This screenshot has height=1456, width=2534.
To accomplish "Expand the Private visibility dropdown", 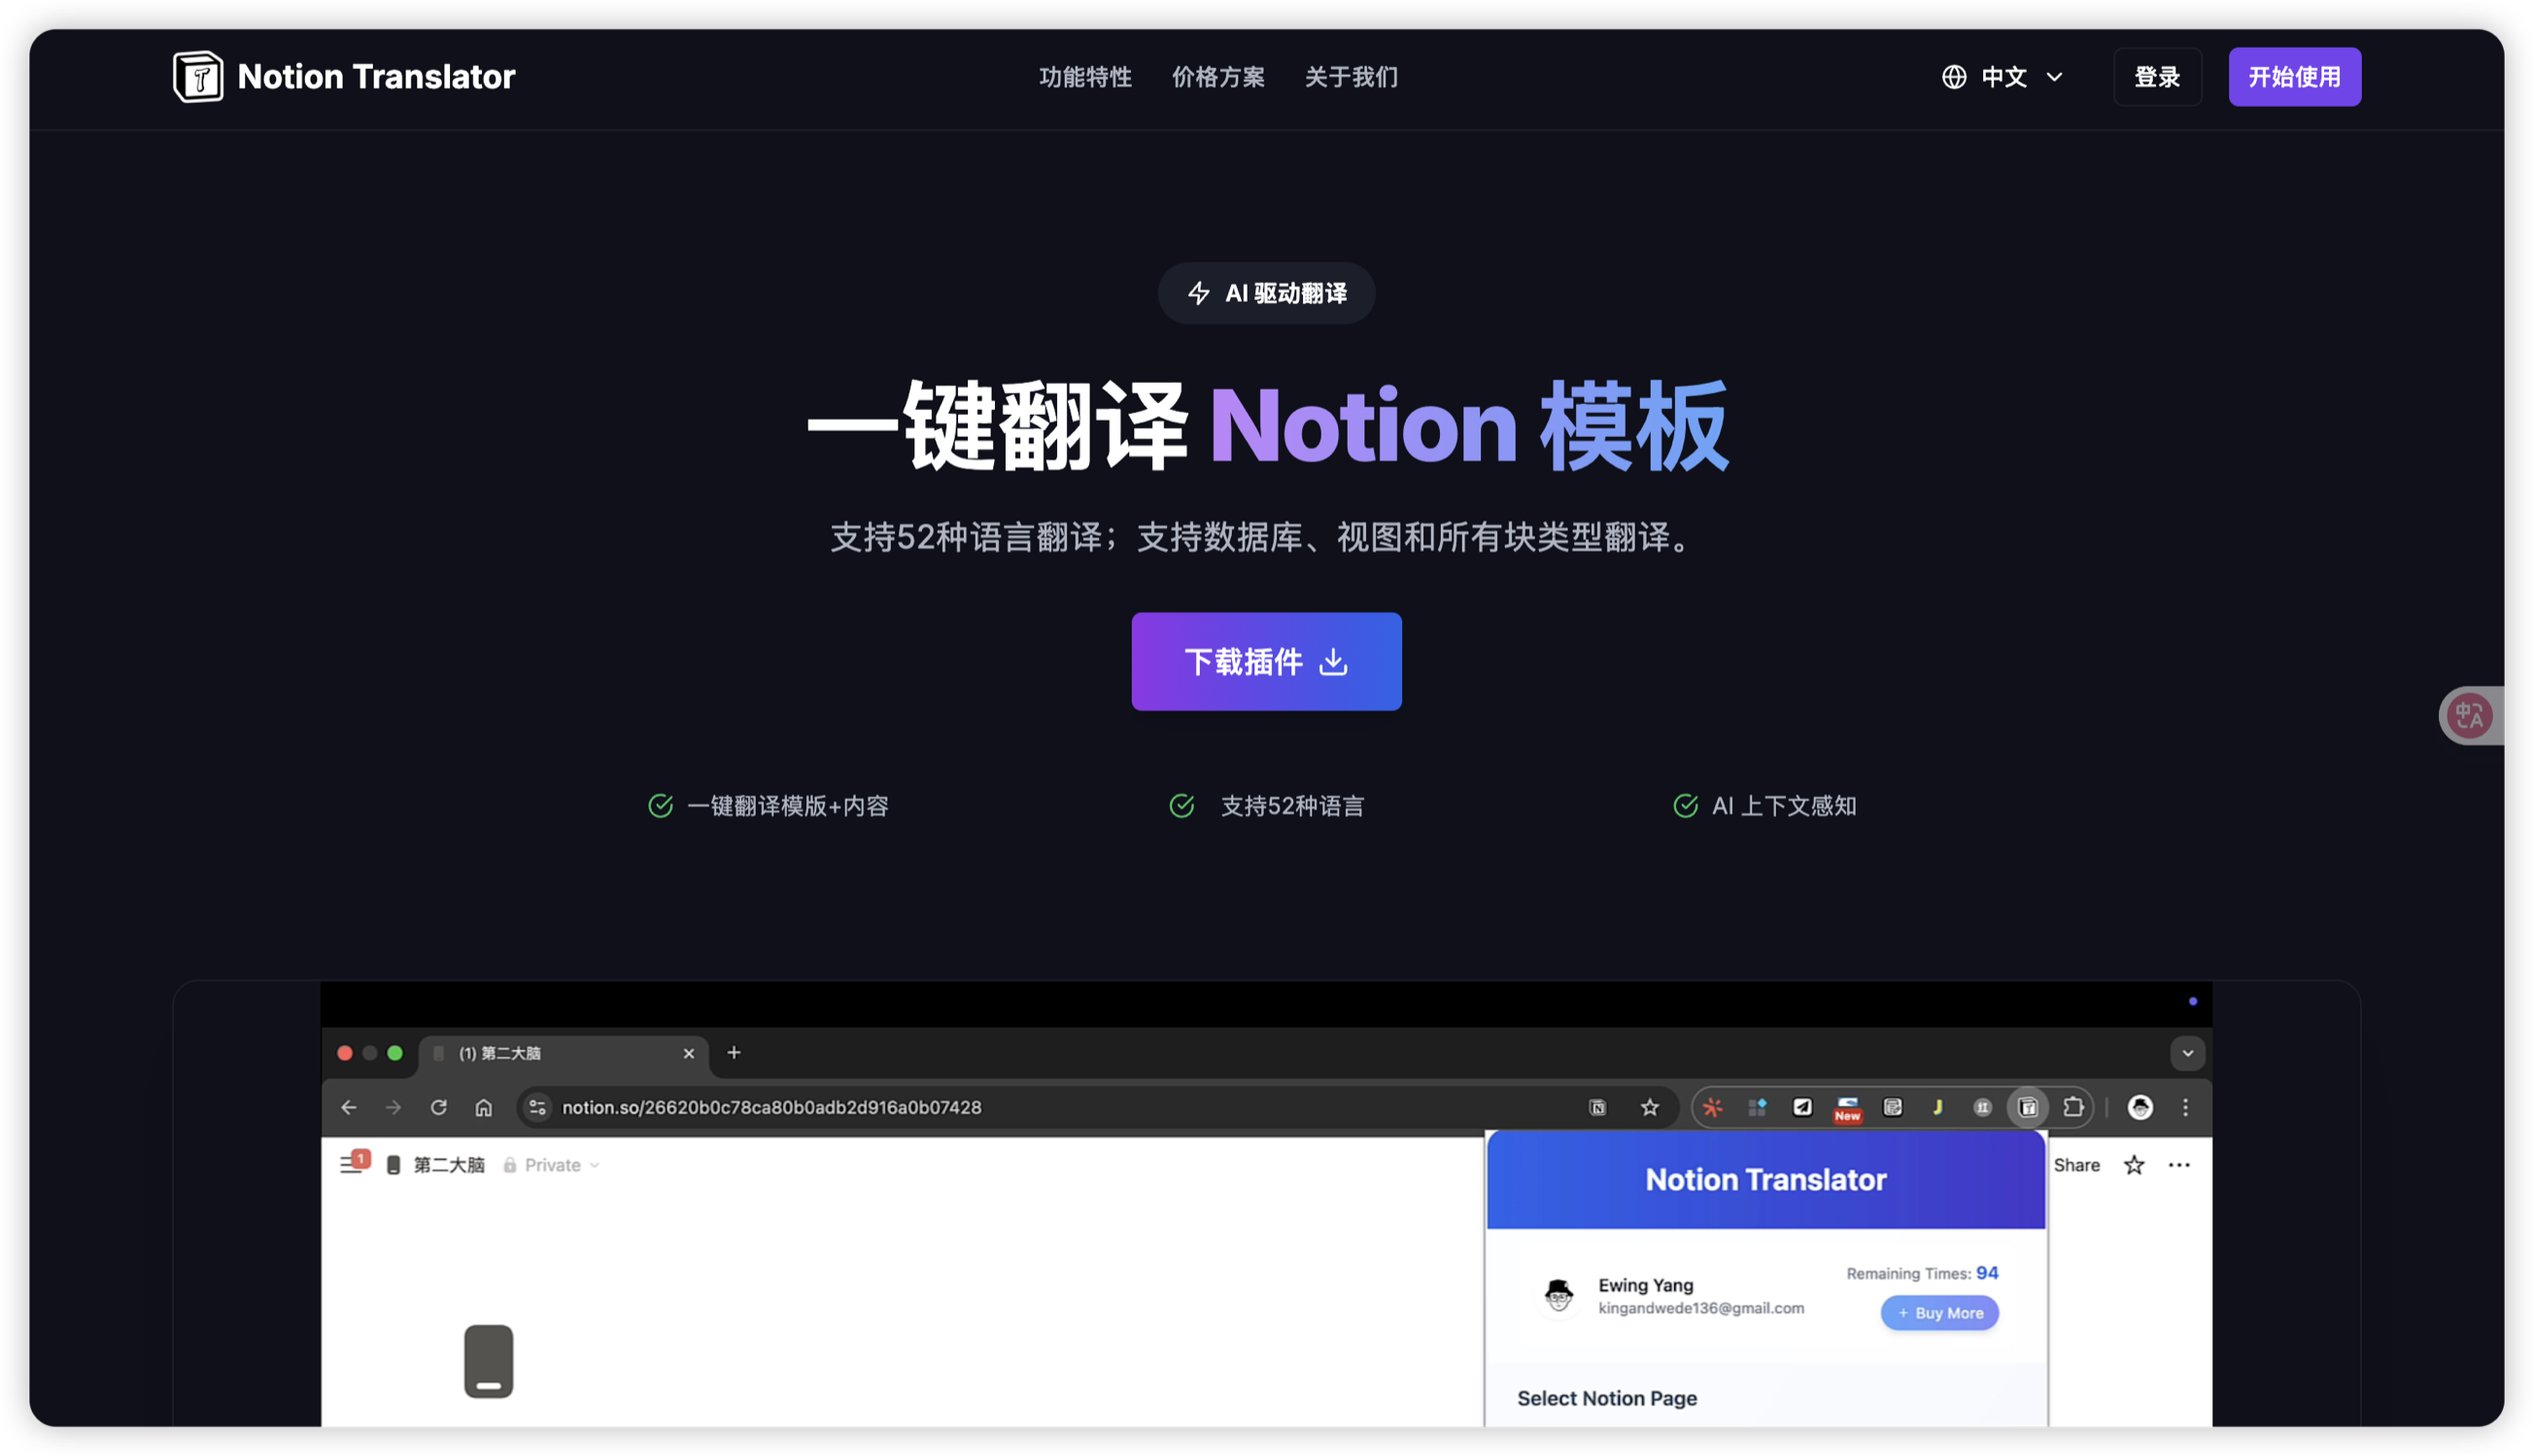I will point(552,1165).
